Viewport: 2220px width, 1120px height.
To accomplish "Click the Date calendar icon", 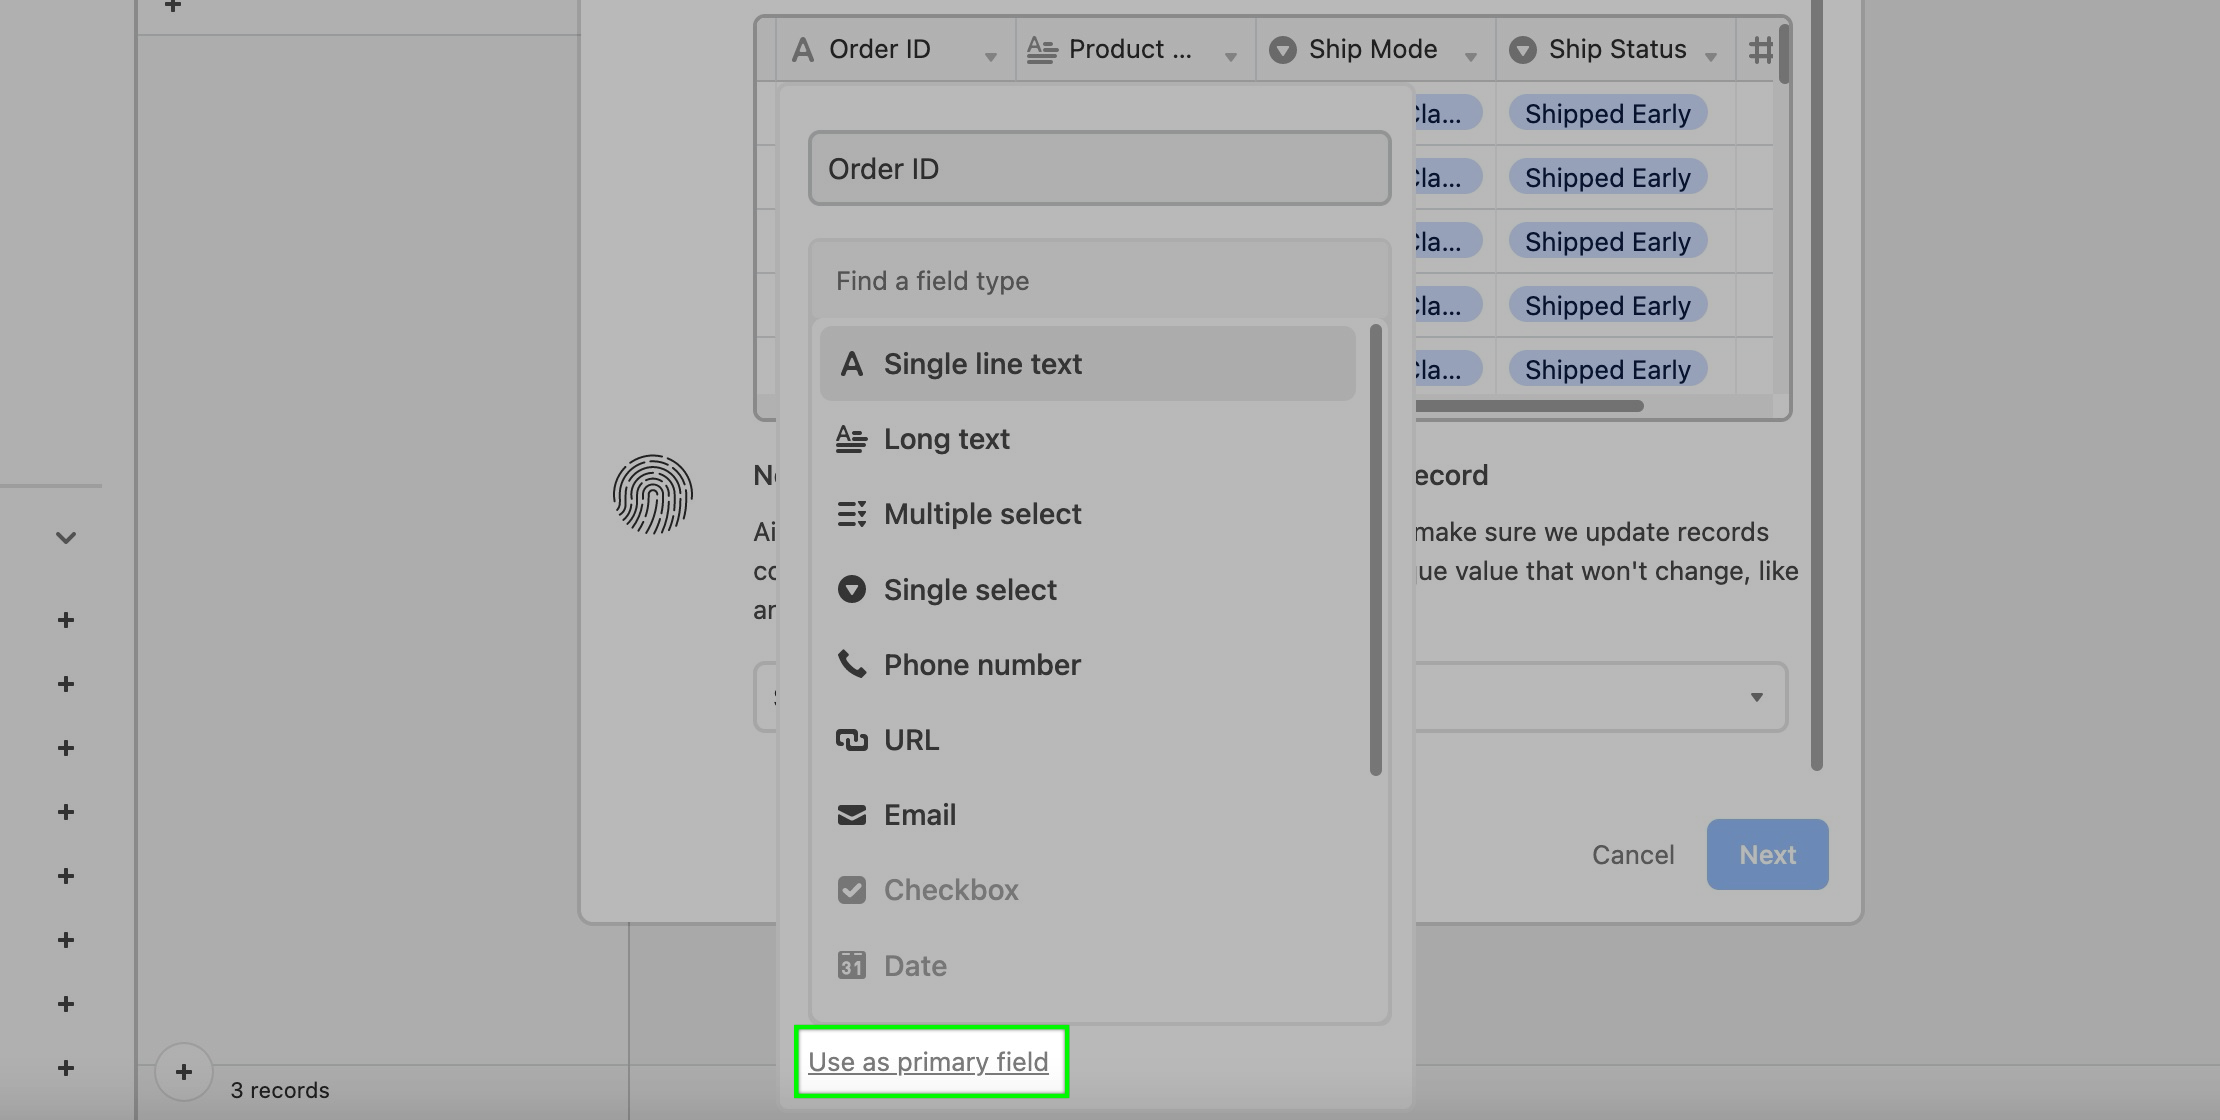I will coord(851,965).
